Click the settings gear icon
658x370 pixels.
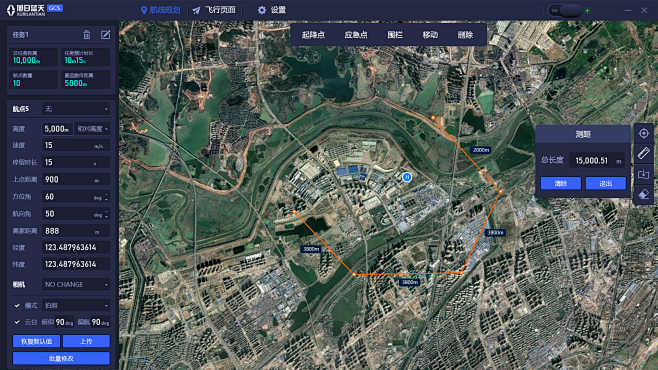tap(262, 10)
